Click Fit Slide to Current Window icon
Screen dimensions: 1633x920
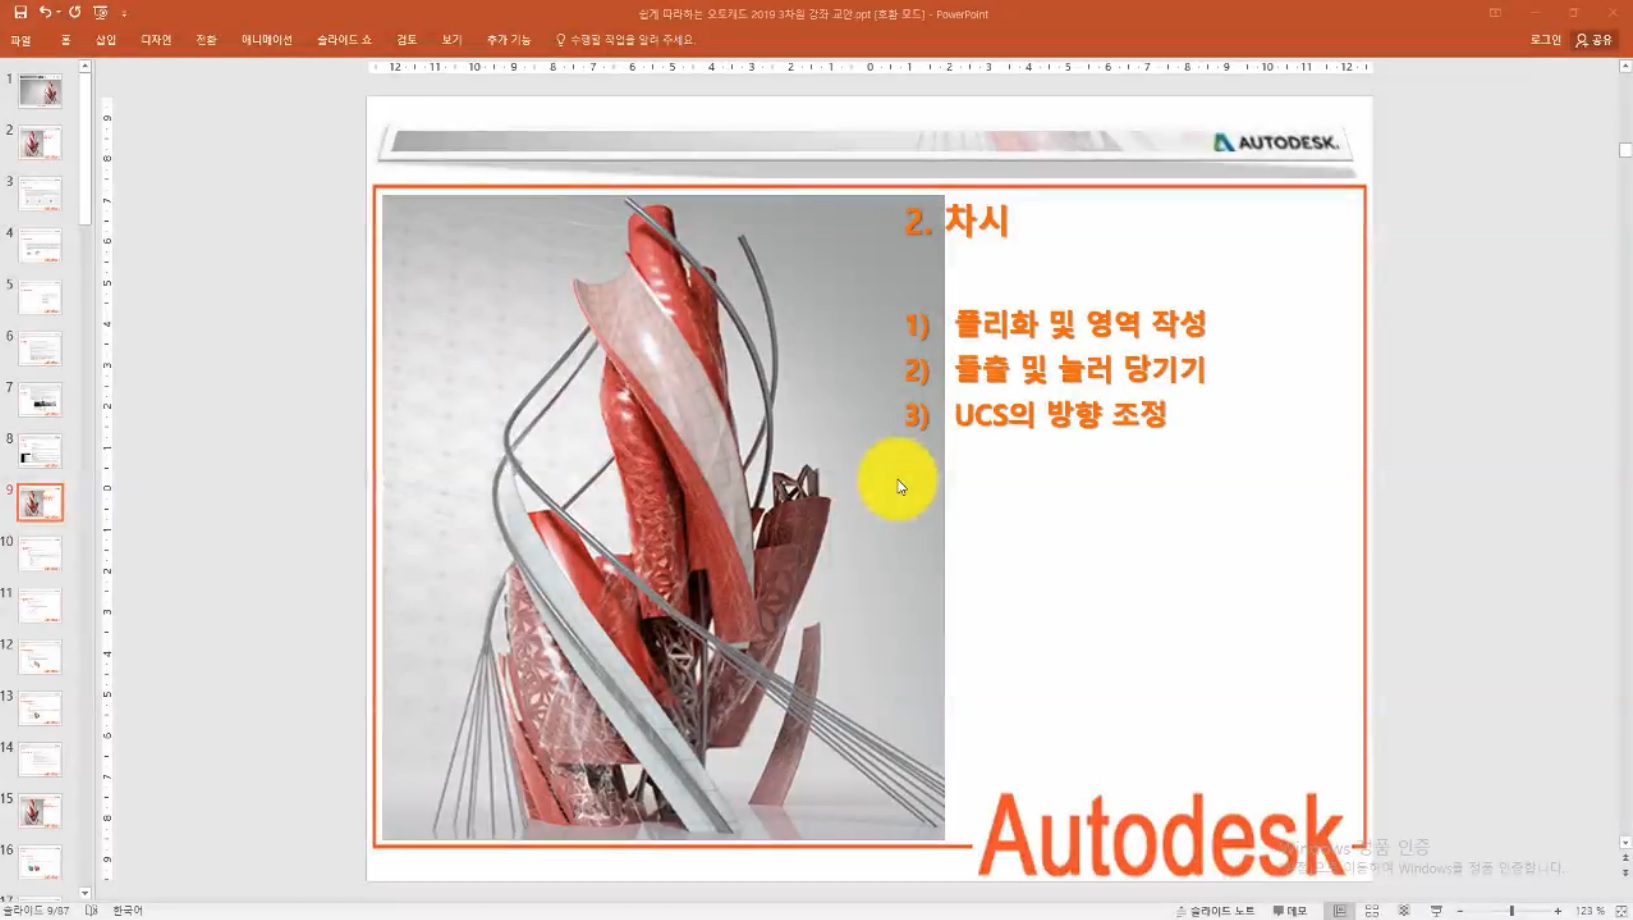(1621, 910)
